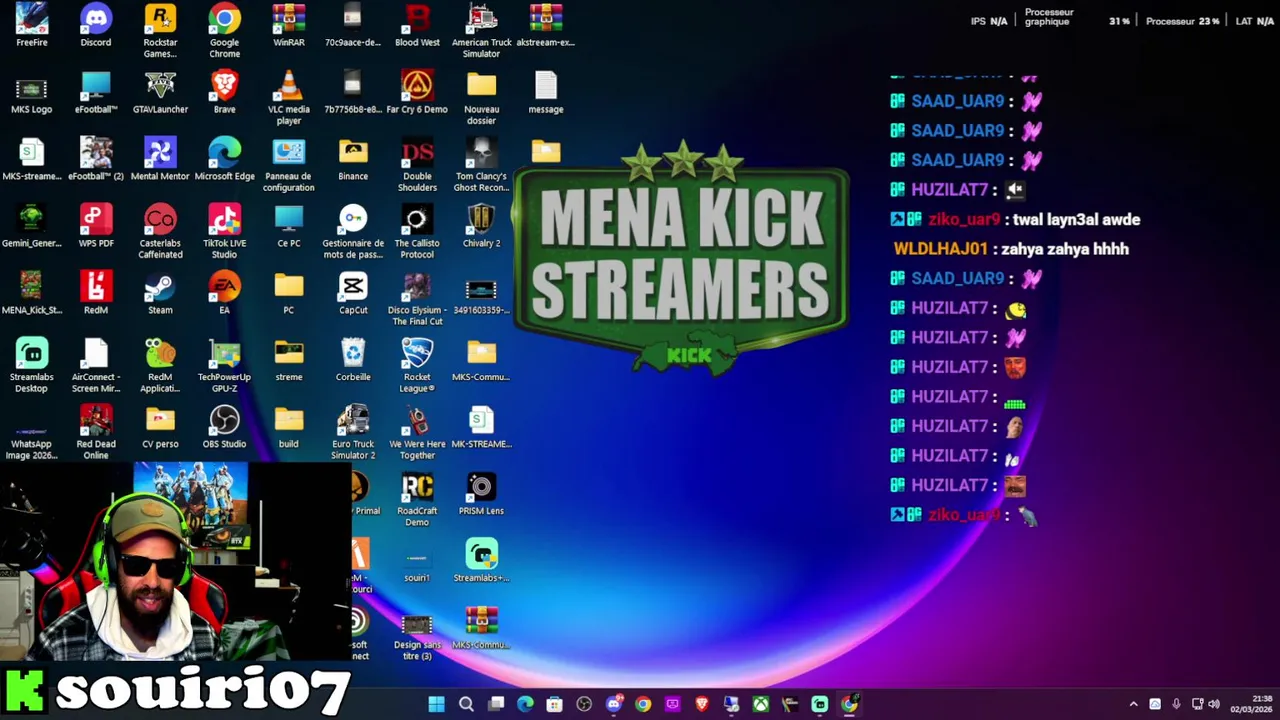Open Task View on the taskbar
The width and height of the screenshot is (1280, 720).
tap(496, 704)
